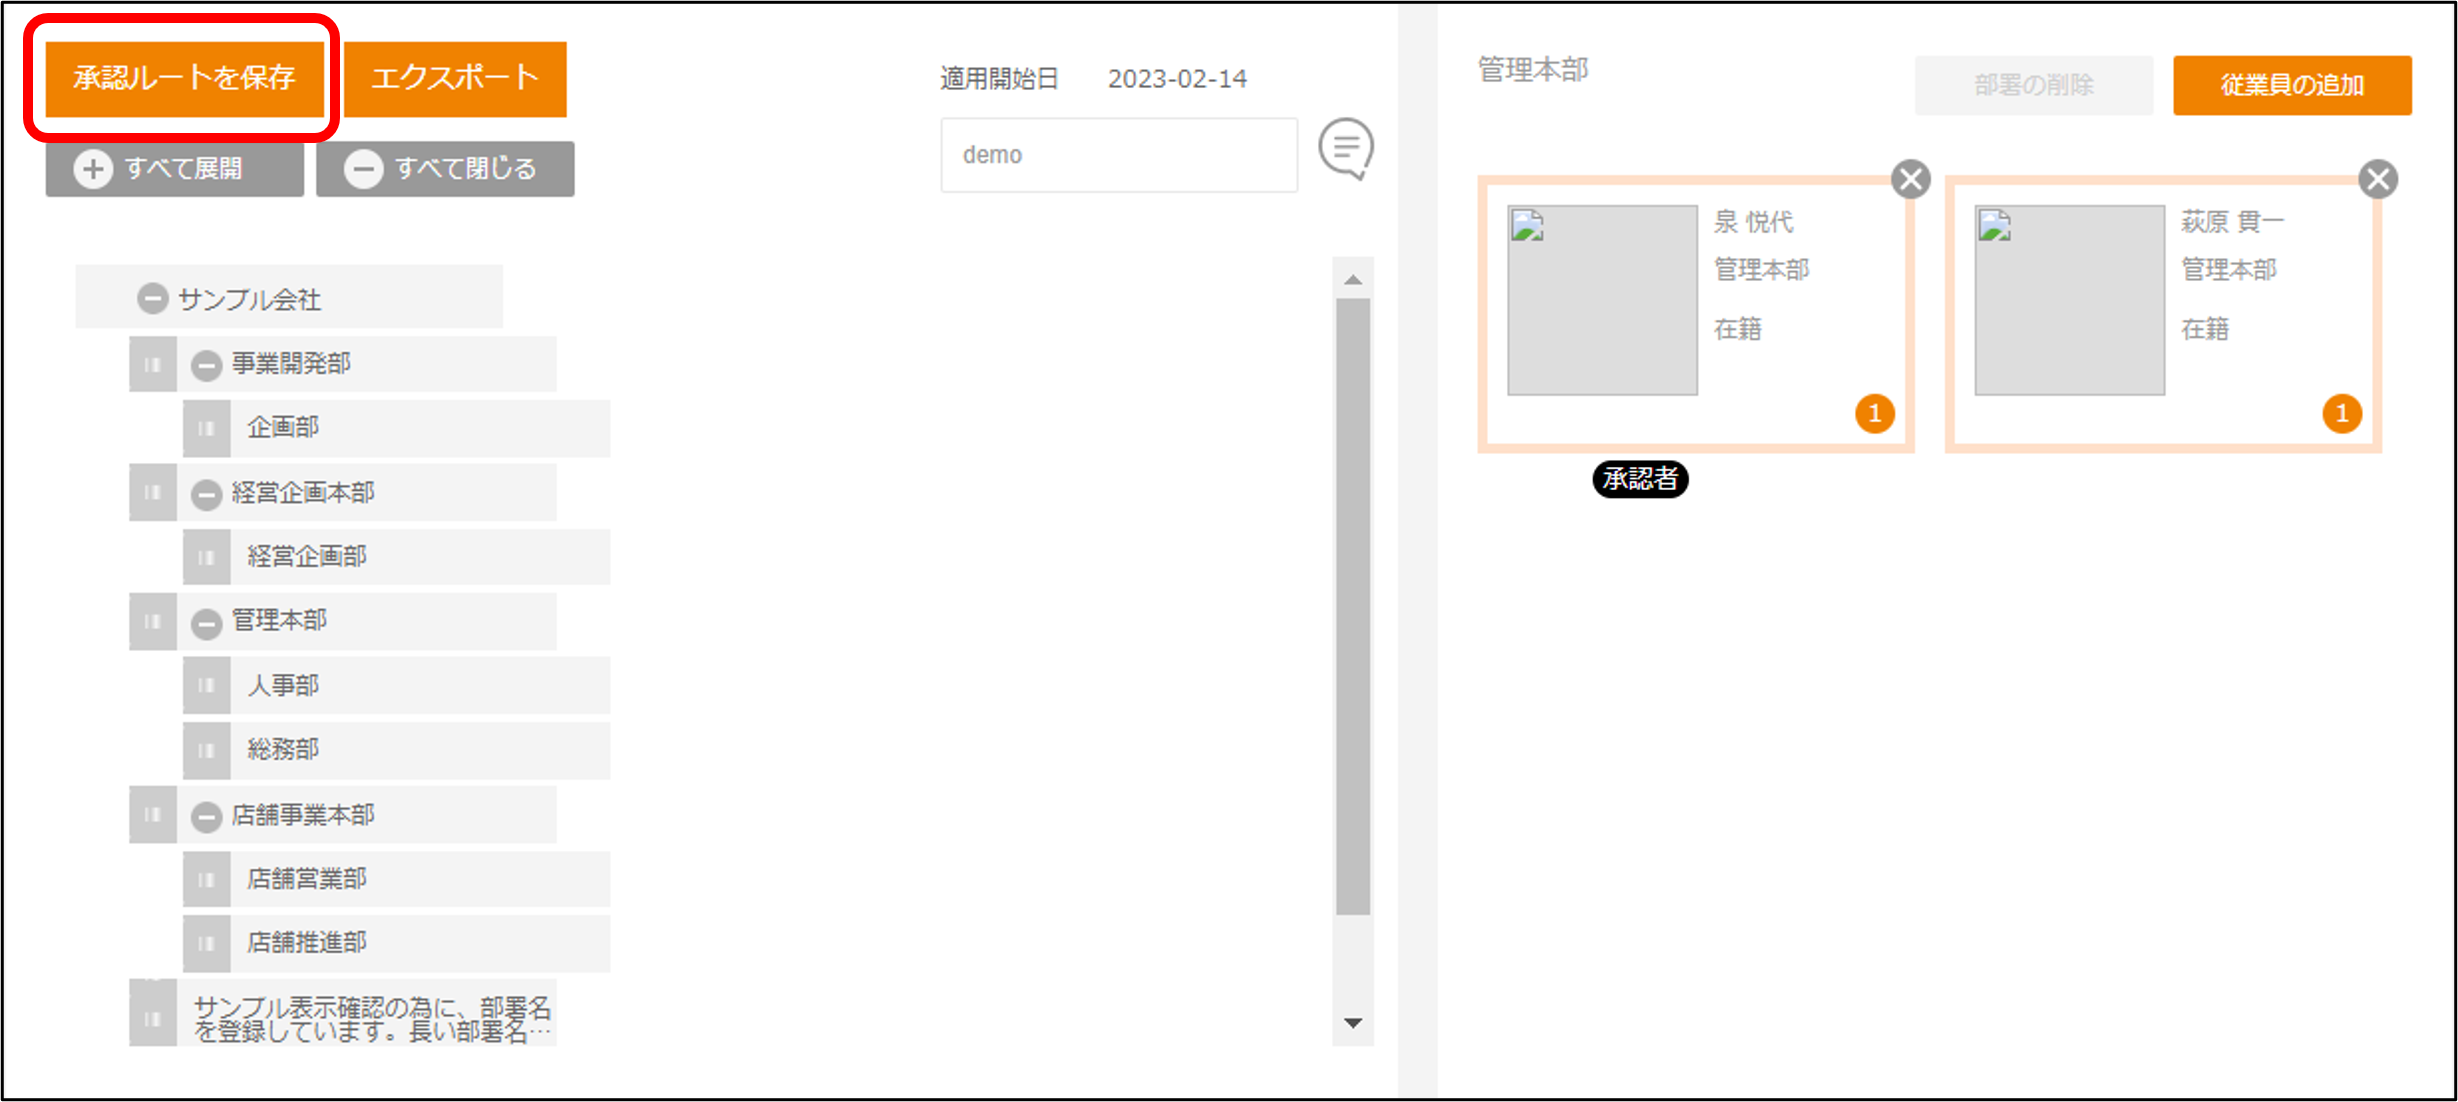Expand all with すべて展開 button
Image resolution: width=2458 pixels, height=1102 pixels.
175,168
